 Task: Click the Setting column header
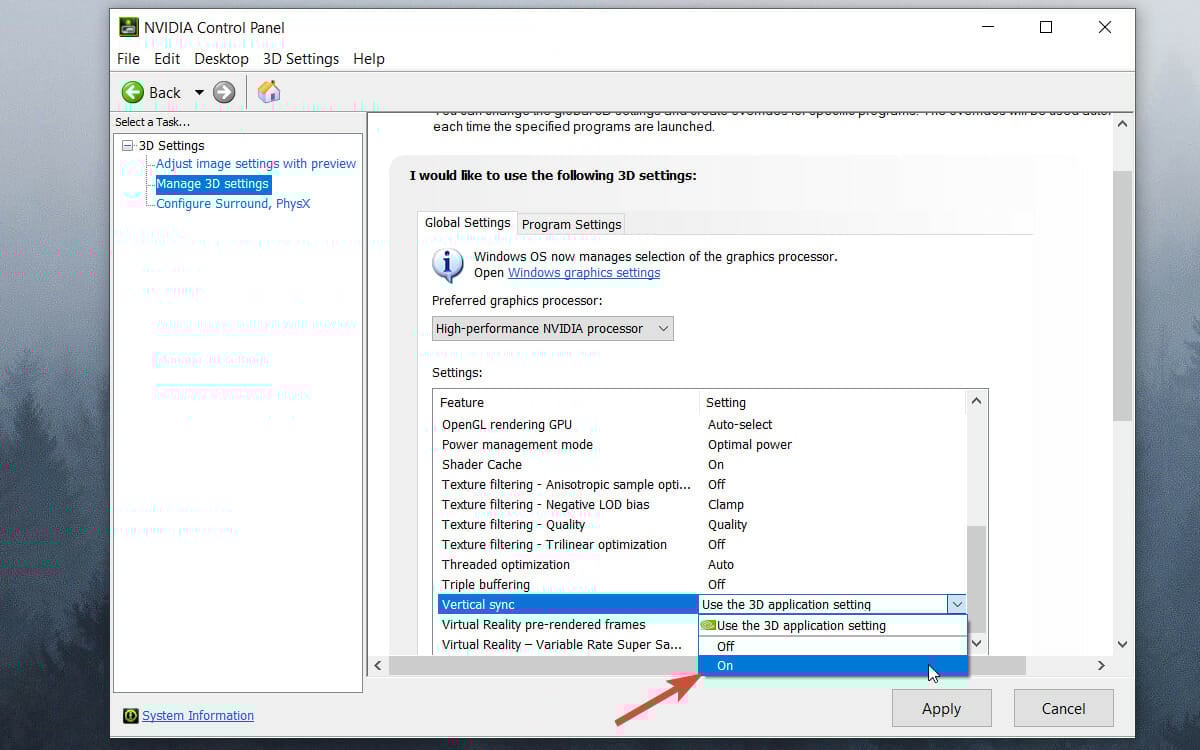833,402
